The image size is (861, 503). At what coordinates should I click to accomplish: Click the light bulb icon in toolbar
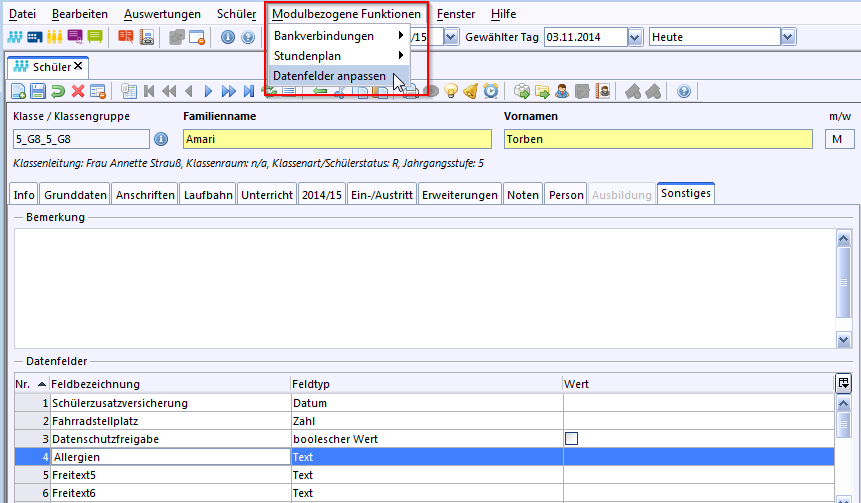[451, 91]
